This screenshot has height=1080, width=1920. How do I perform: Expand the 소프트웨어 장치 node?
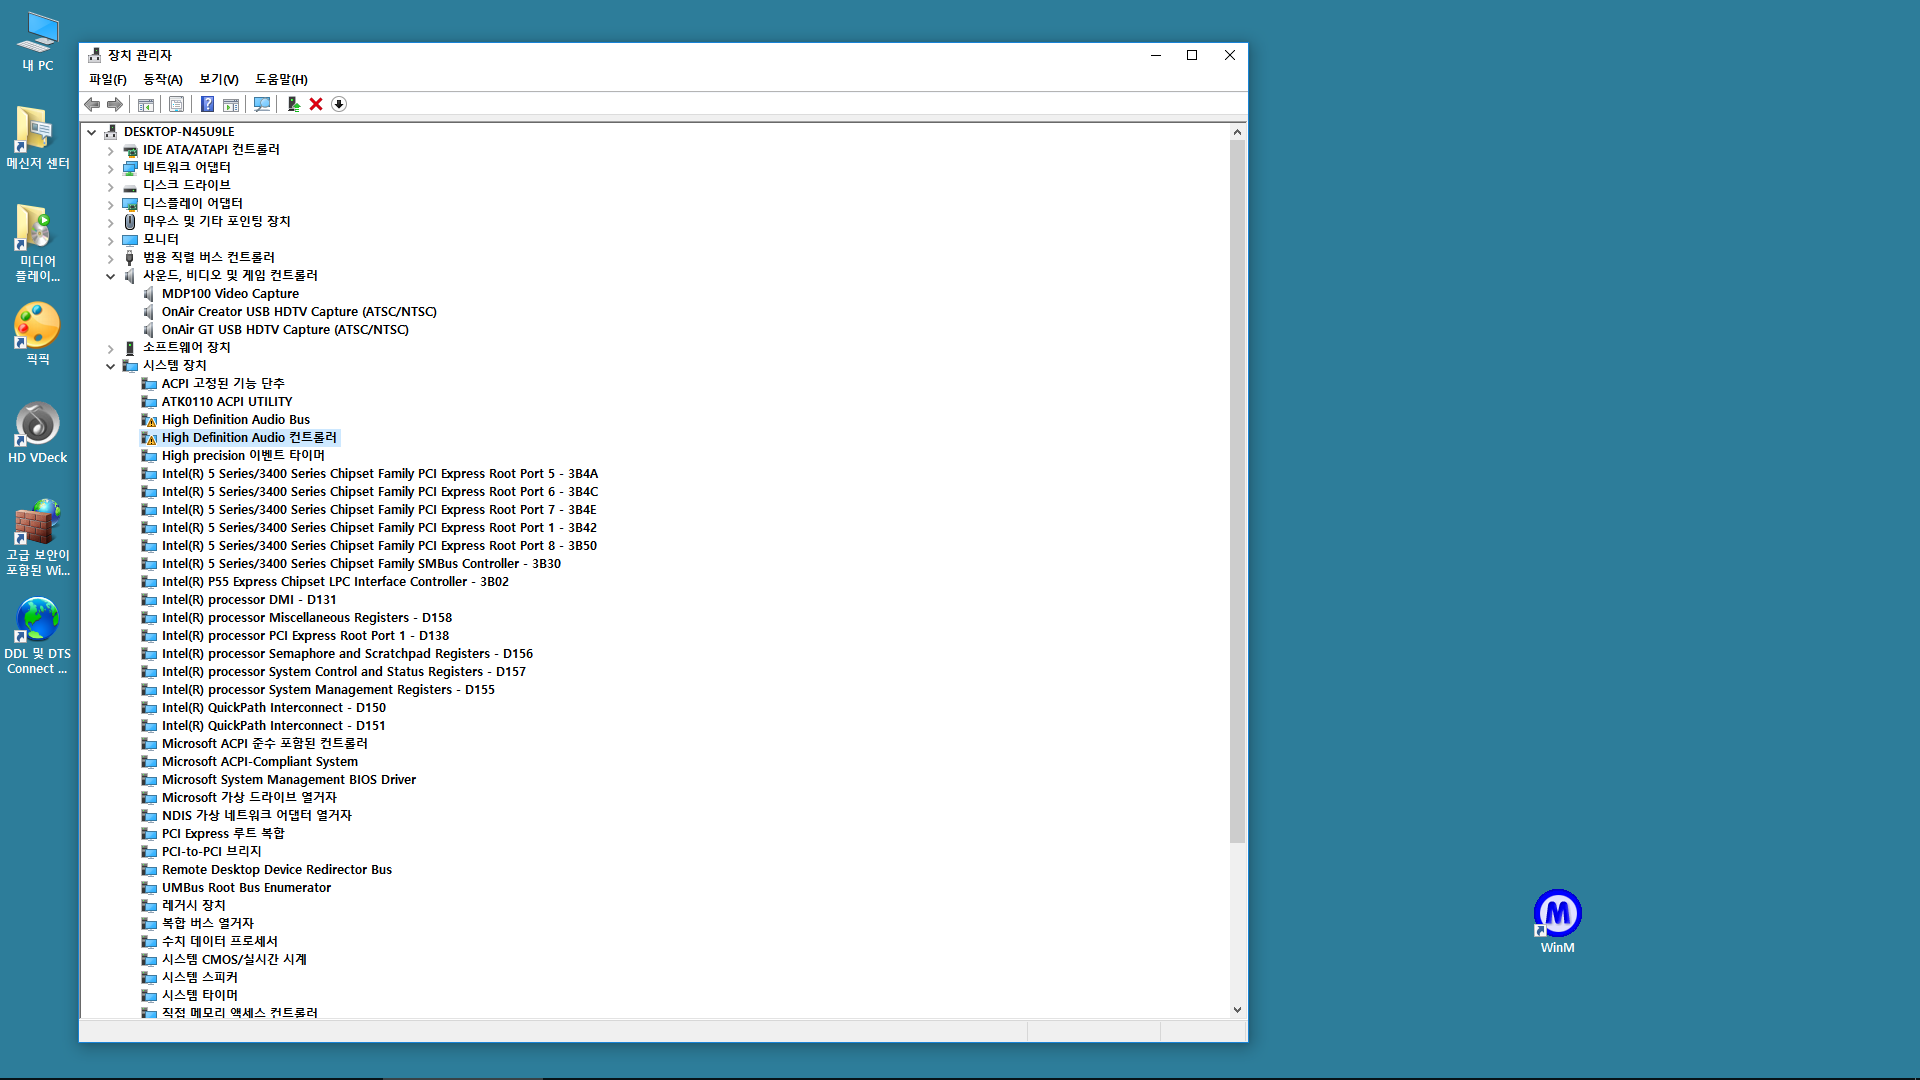coord(111,348)
